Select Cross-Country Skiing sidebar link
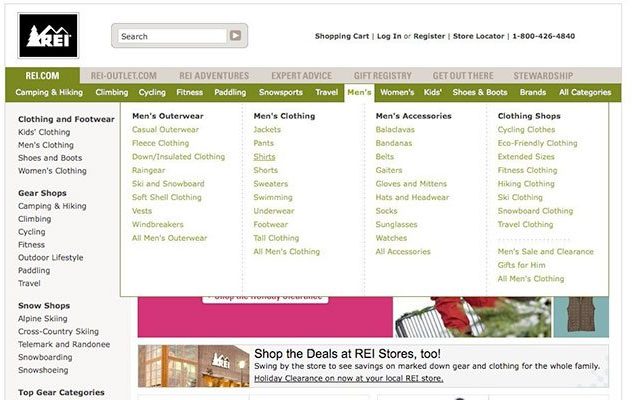Image resolution: width=632 pixels, height=400 pixels. [58, 331]
